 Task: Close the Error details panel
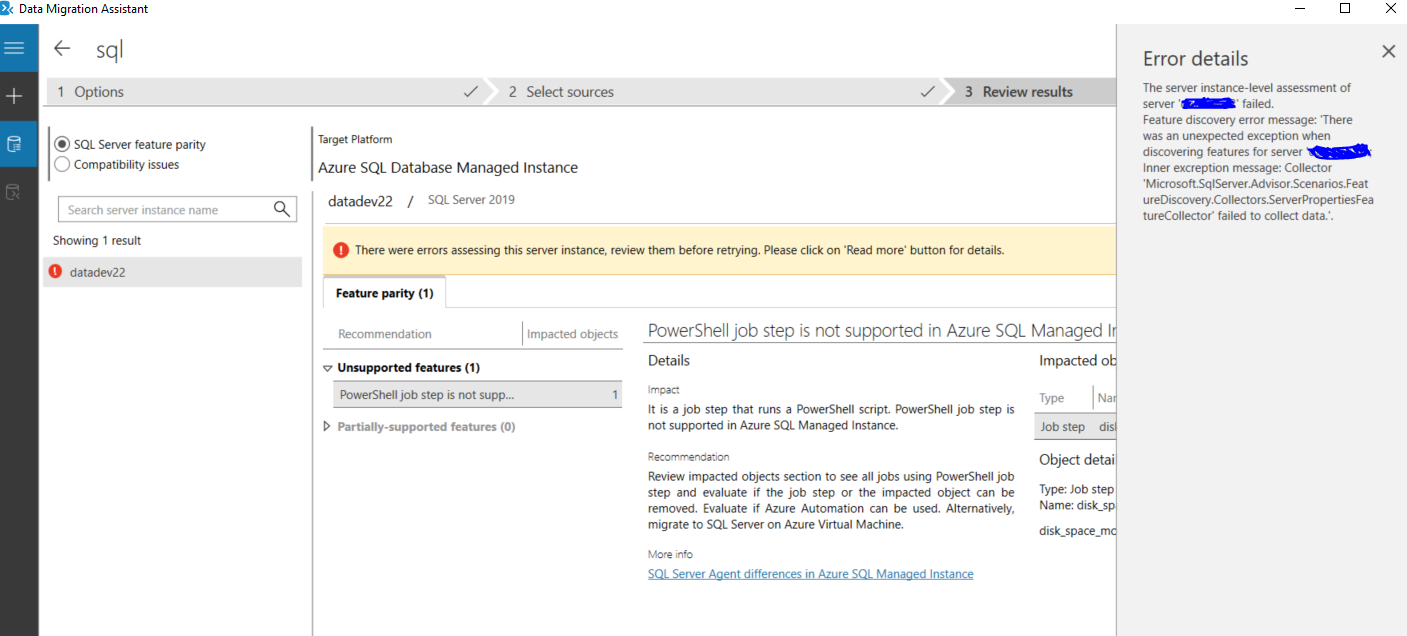coord(1388,51)
